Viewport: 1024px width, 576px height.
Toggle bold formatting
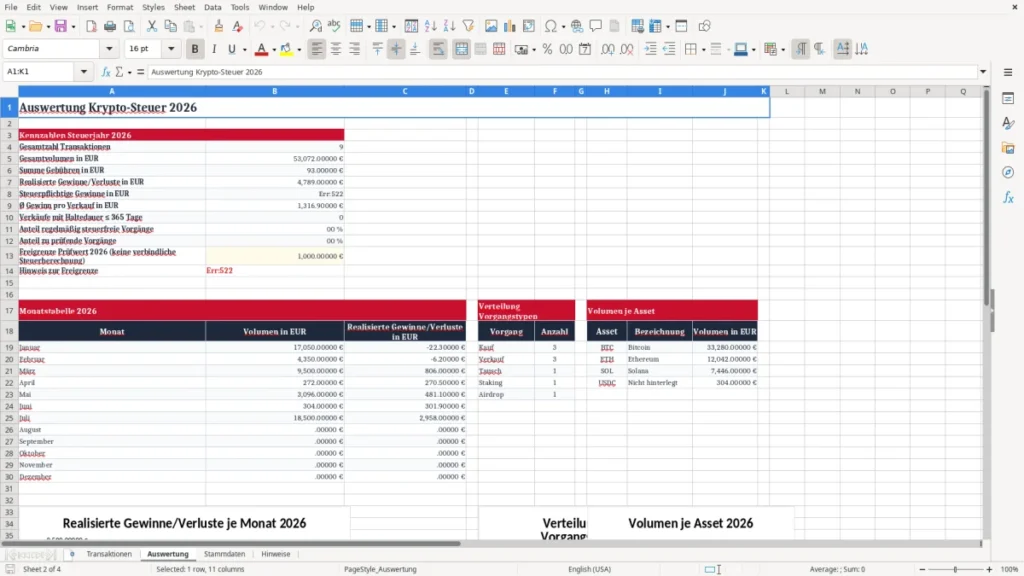[195, 49]
